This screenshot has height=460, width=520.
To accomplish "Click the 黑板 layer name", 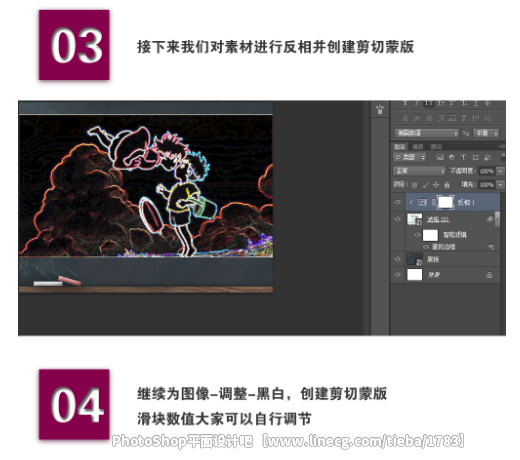I will tap(433, 259).
